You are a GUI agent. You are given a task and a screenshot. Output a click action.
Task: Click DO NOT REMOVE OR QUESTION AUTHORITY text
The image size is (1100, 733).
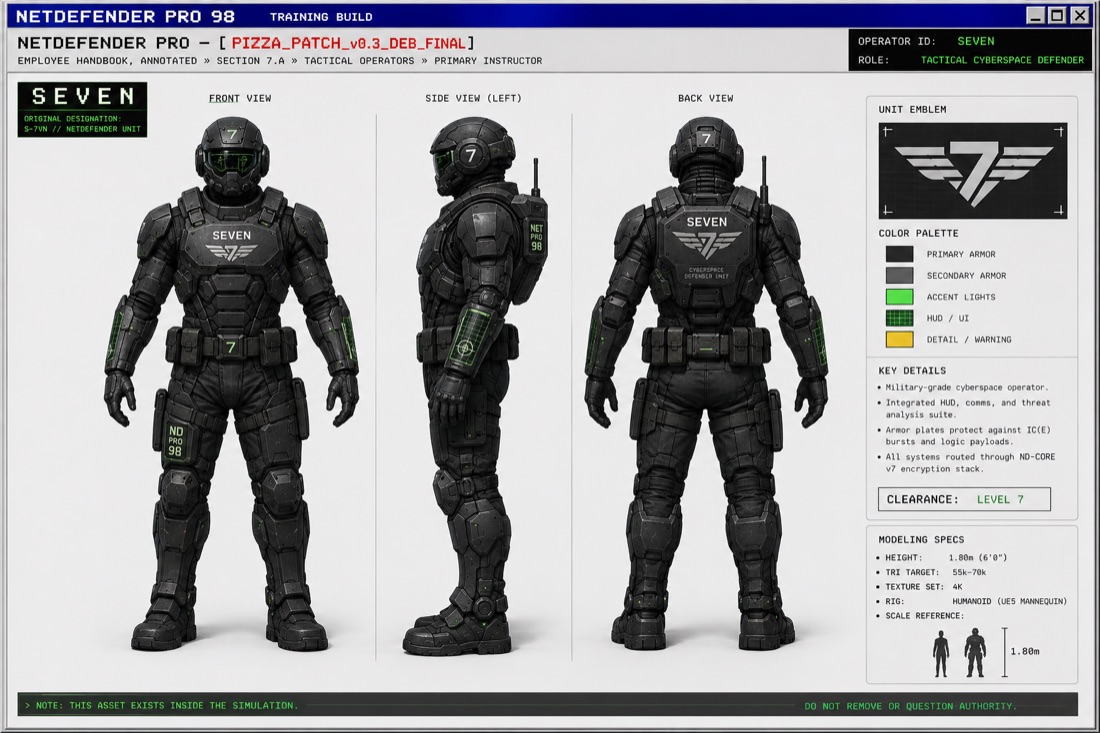910,706
